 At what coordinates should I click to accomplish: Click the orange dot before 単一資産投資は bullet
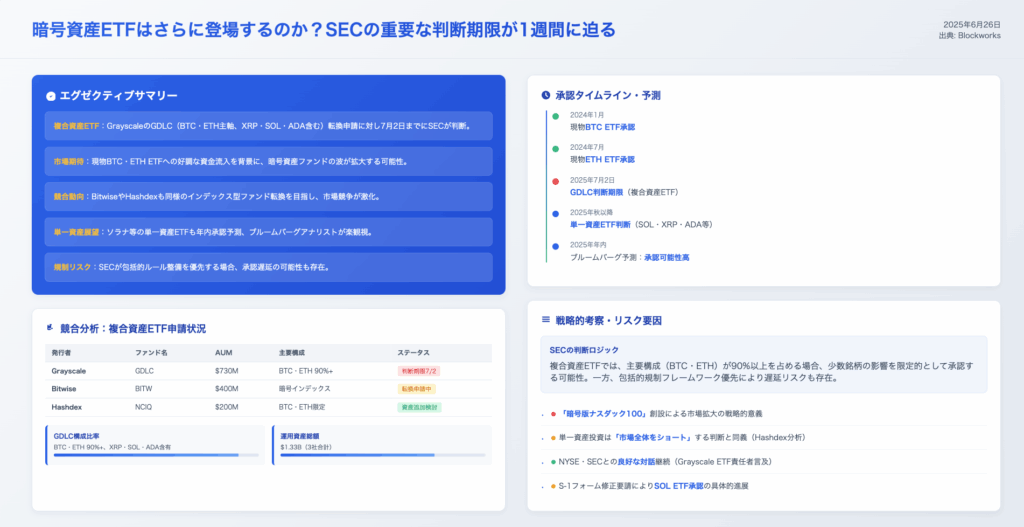553,438
